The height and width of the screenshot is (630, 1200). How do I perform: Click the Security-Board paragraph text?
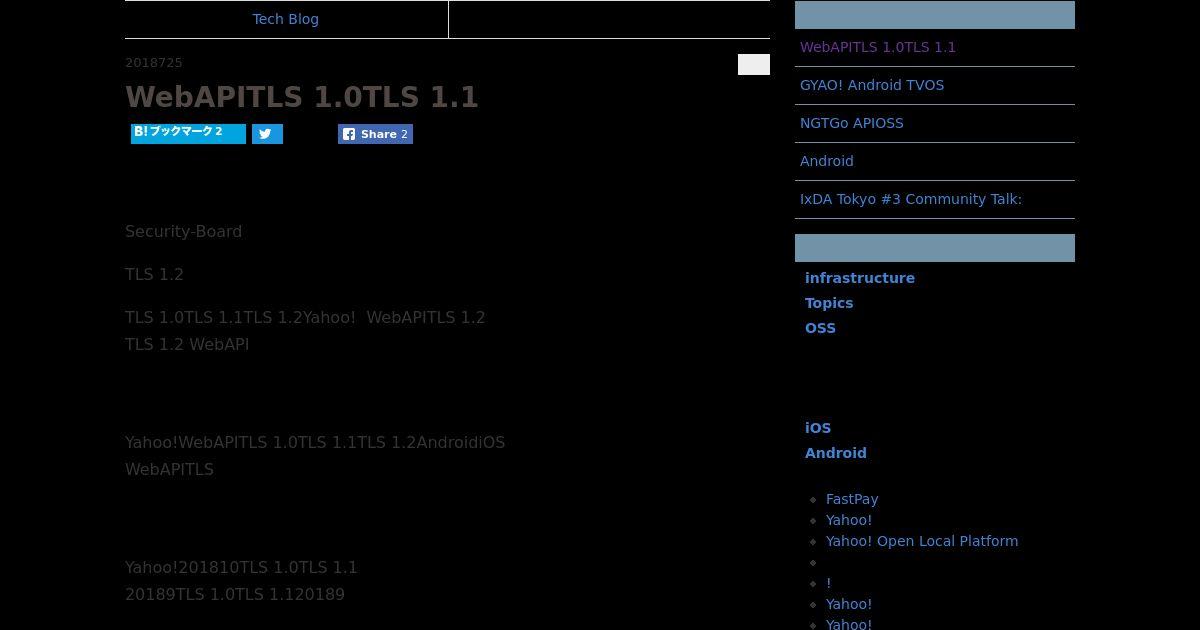click(183, 231)
